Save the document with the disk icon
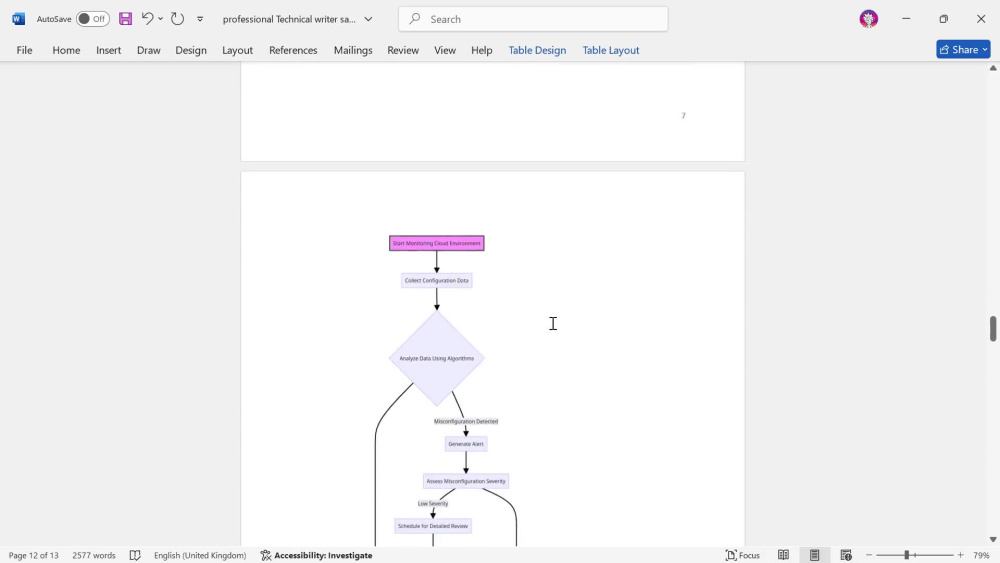 pyautogui.click(x=126, y=19)
